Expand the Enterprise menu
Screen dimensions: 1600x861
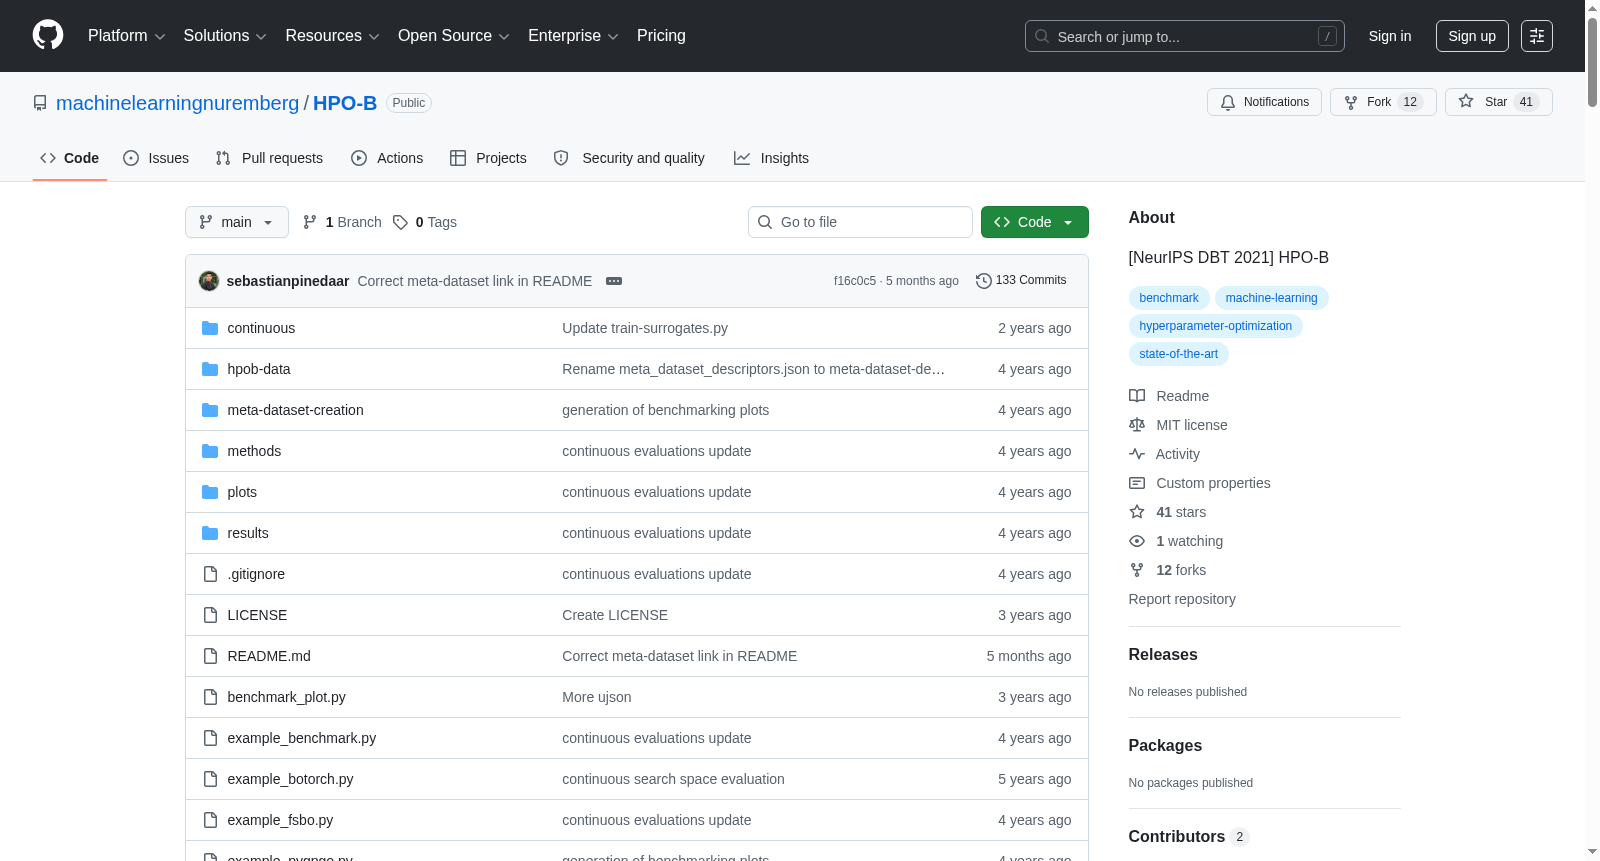(x=574, y=36)
